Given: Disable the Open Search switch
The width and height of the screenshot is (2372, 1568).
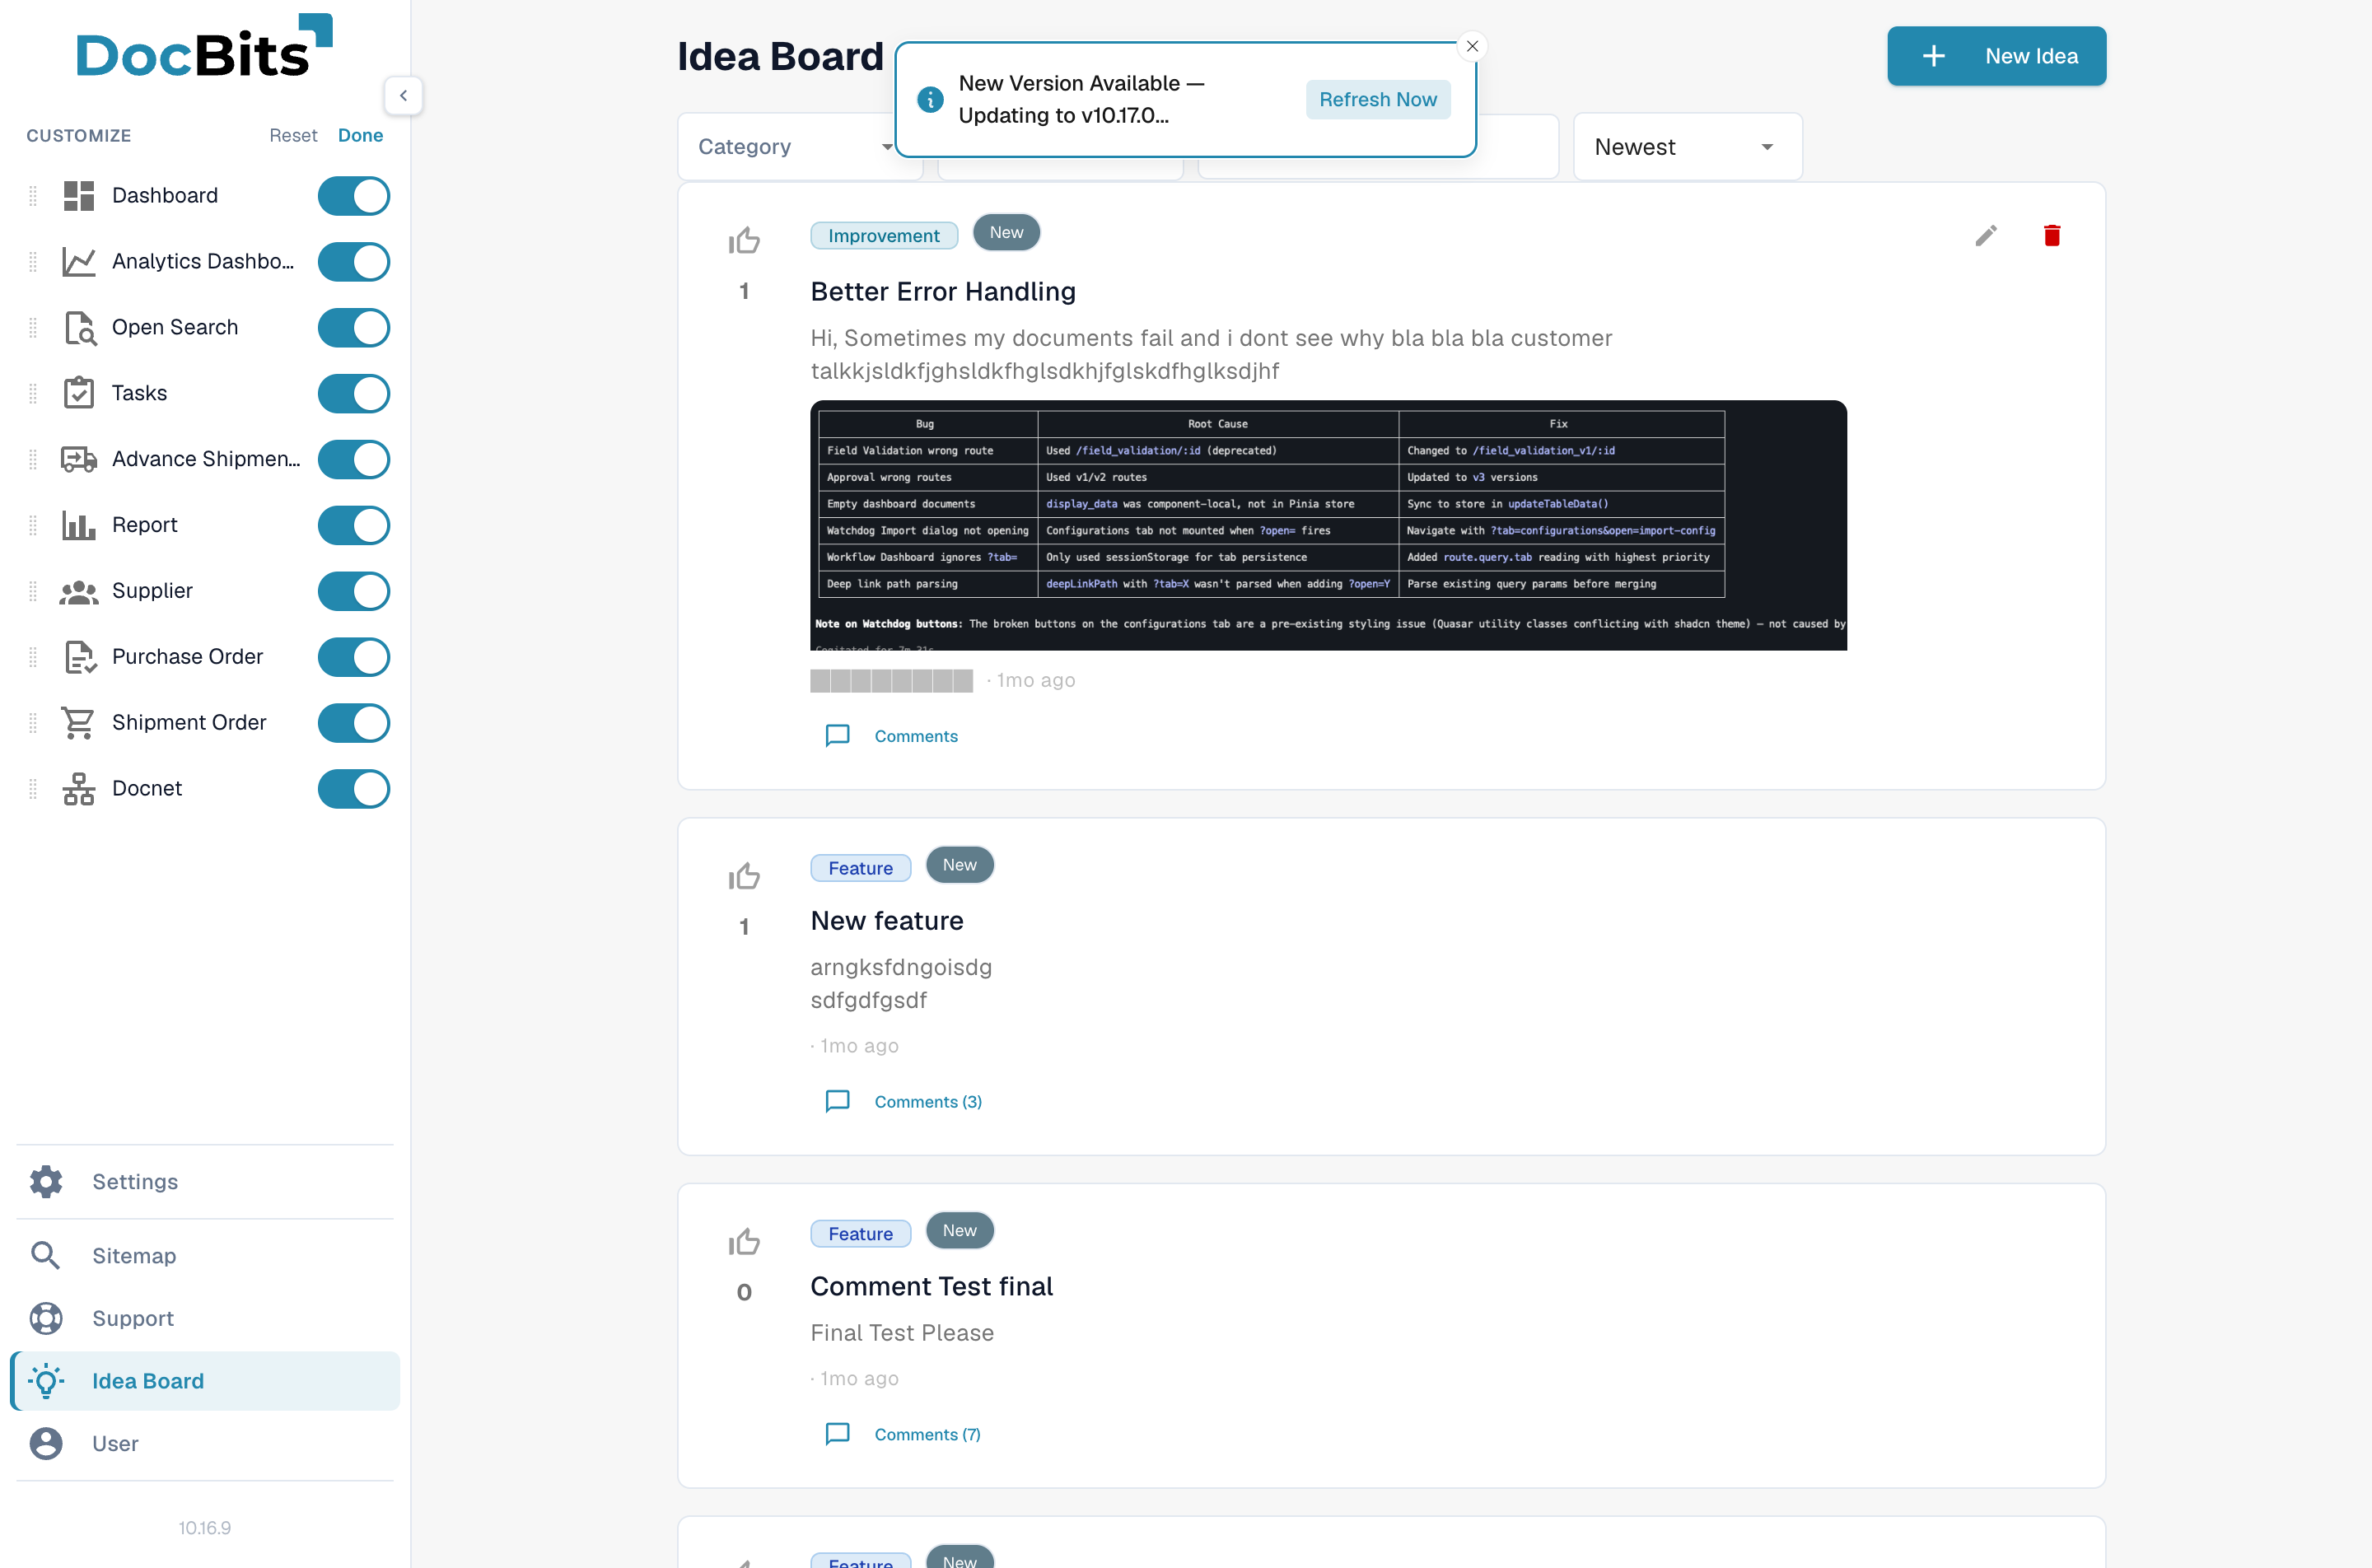Looking at the screenshot, I should [x=354, y=328].
